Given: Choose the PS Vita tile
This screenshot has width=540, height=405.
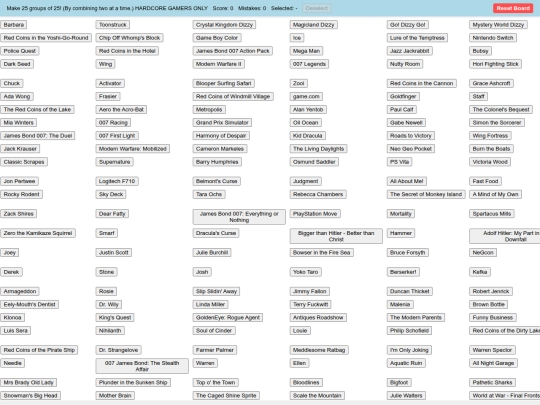Looking at the screenshot, I should coord(399,162).
